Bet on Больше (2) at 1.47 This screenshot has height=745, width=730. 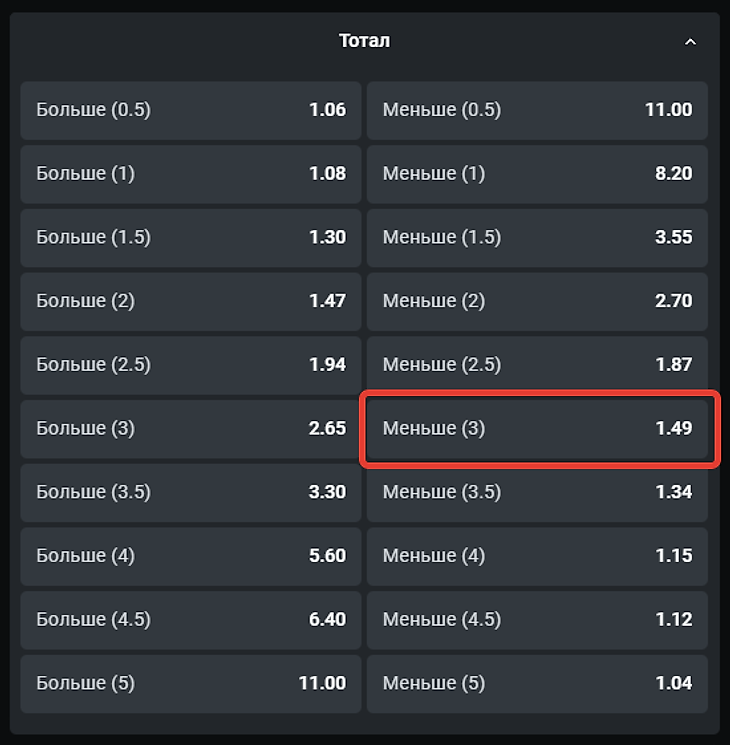190,301
